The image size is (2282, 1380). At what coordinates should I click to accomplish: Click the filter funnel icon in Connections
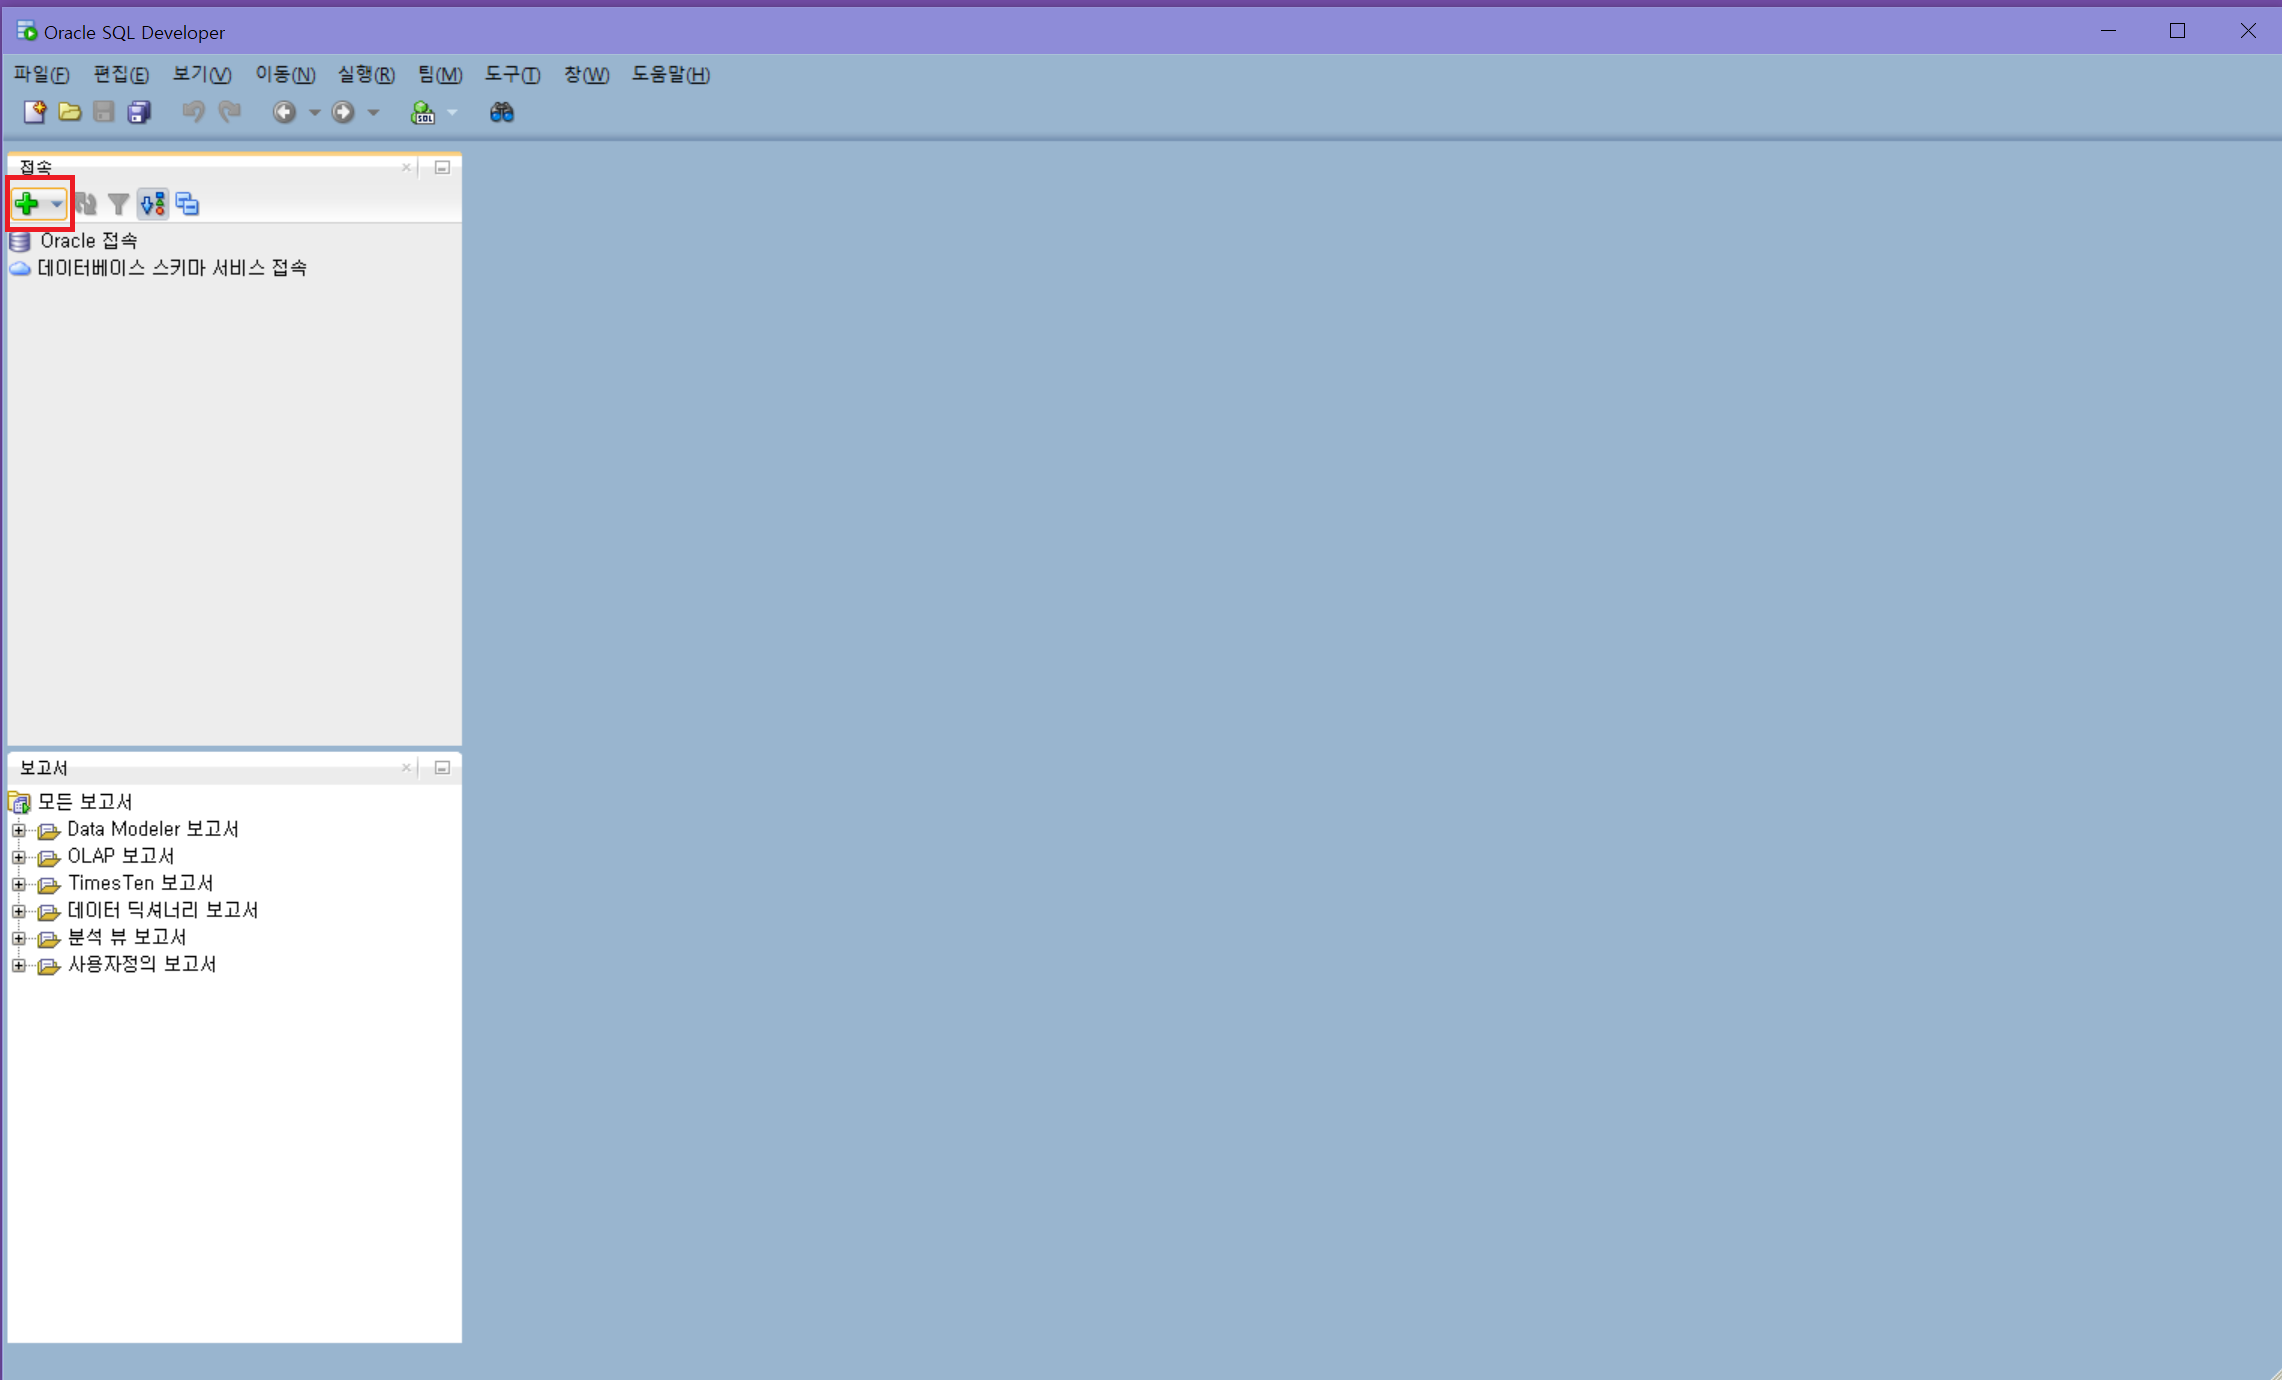point(118,204)
